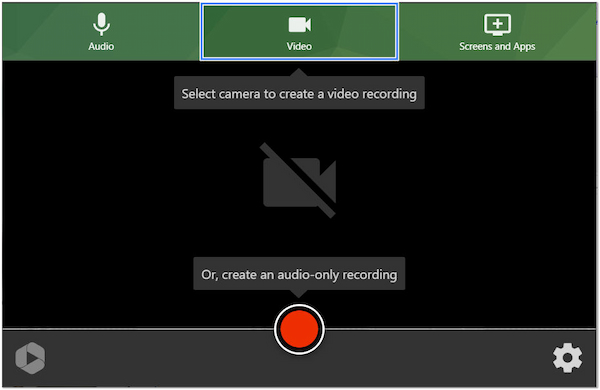
Task: Open the Screens and Apps tab
Action: [x=497, y=32]
